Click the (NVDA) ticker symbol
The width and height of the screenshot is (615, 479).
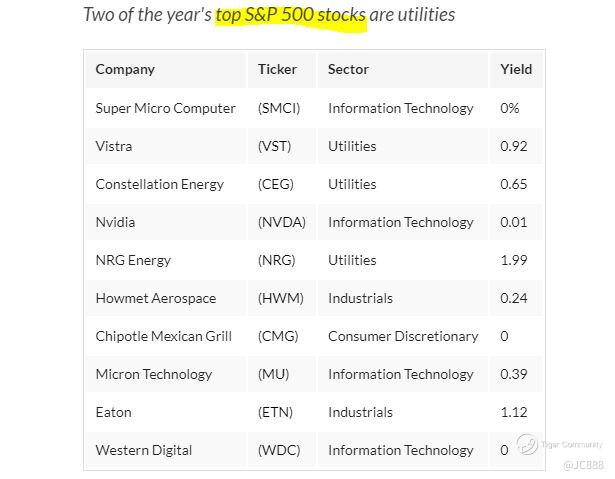click(x=281, y=222)
